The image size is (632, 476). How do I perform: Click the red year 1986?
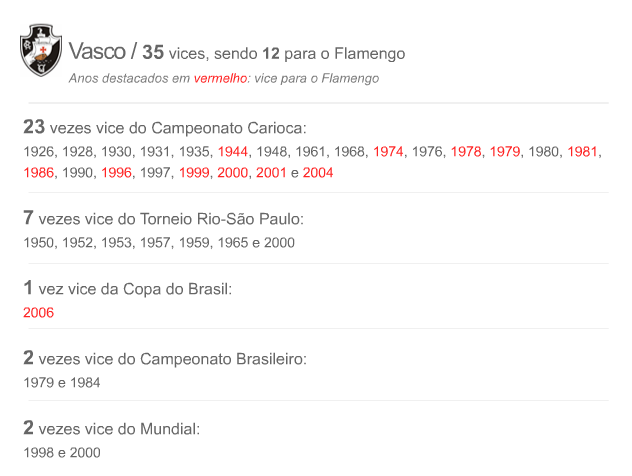(38, 172)
